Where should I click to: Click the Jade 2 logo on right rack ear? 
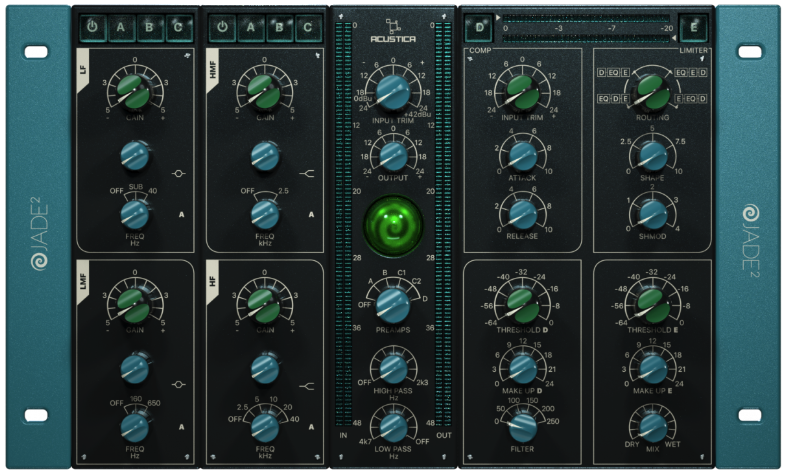coord(748,238)
